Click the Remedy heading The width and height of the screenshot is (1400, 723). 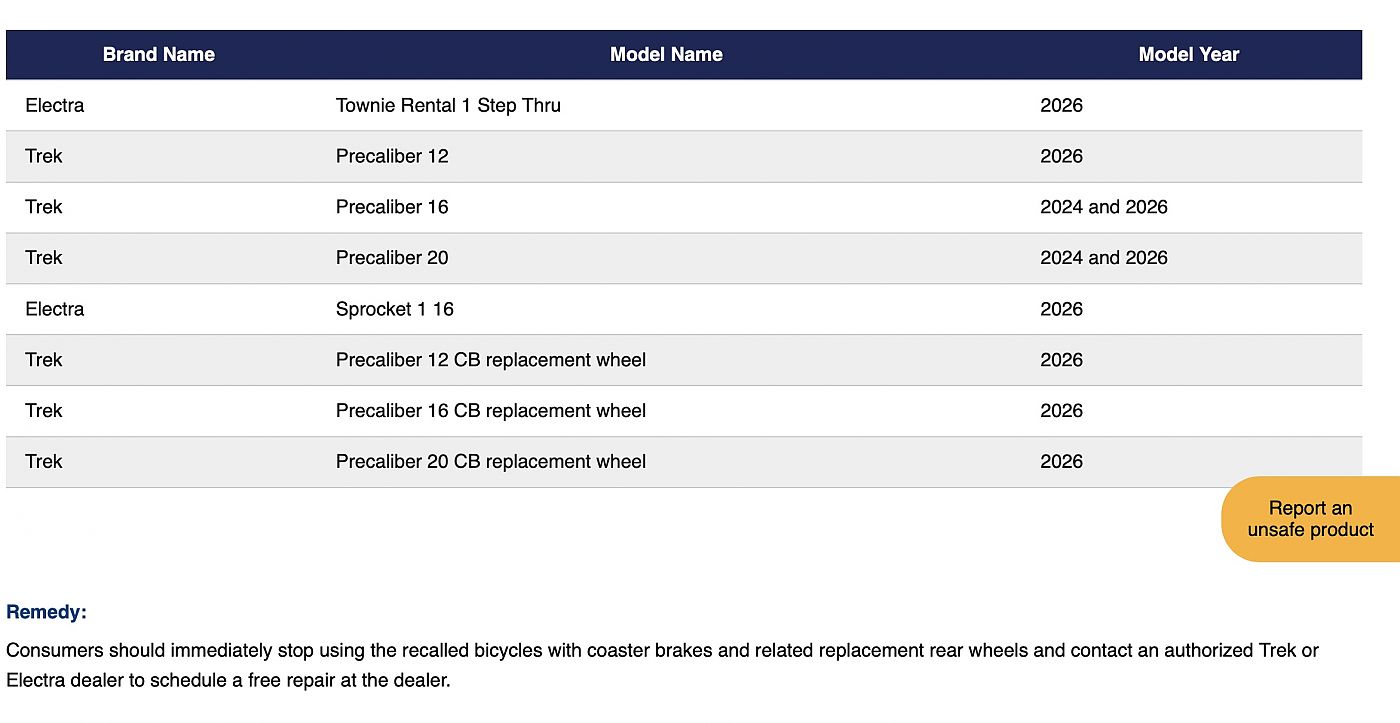pos(46,612)
